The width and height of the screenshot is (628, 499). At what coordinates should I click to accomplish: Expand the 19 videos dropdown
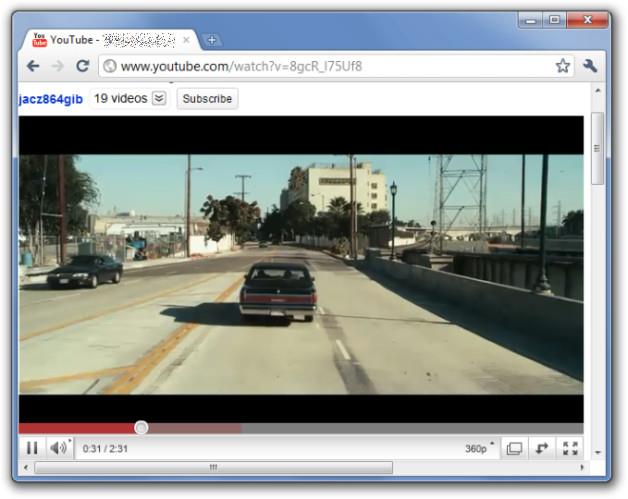tap(159, 98)
